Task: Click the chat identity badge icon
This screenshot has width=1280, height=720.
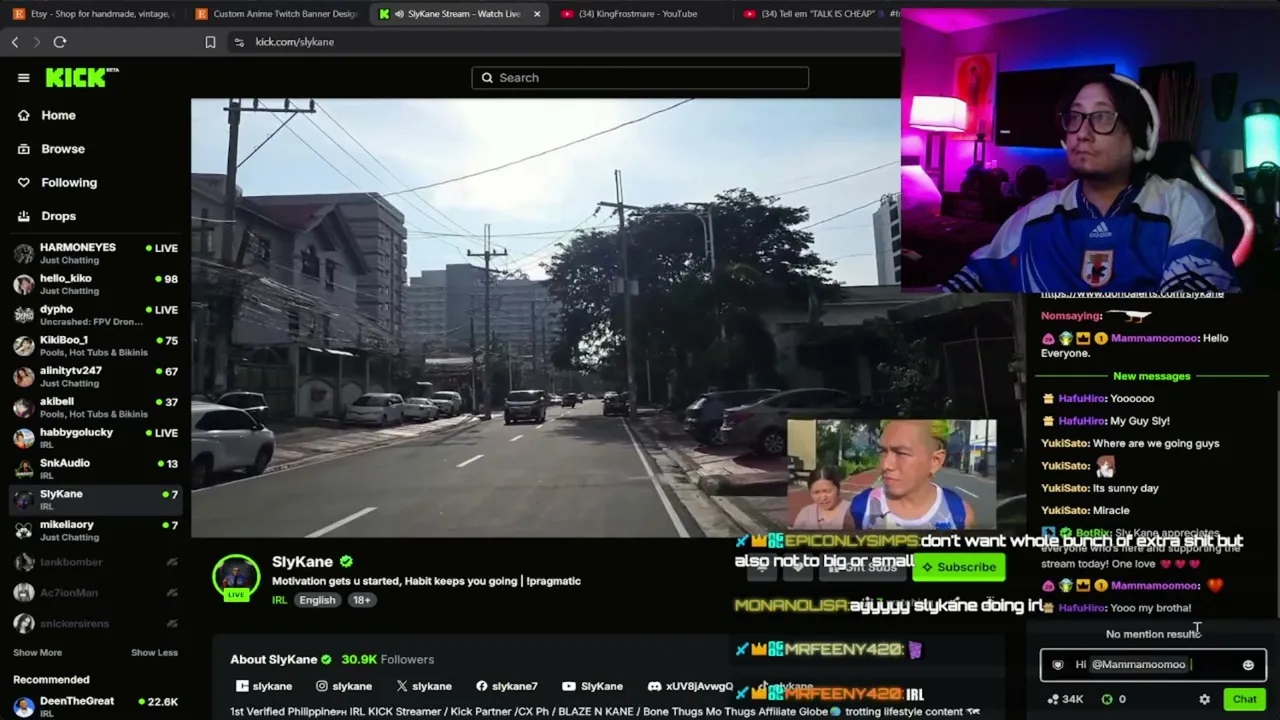Action: [1058, 665]
